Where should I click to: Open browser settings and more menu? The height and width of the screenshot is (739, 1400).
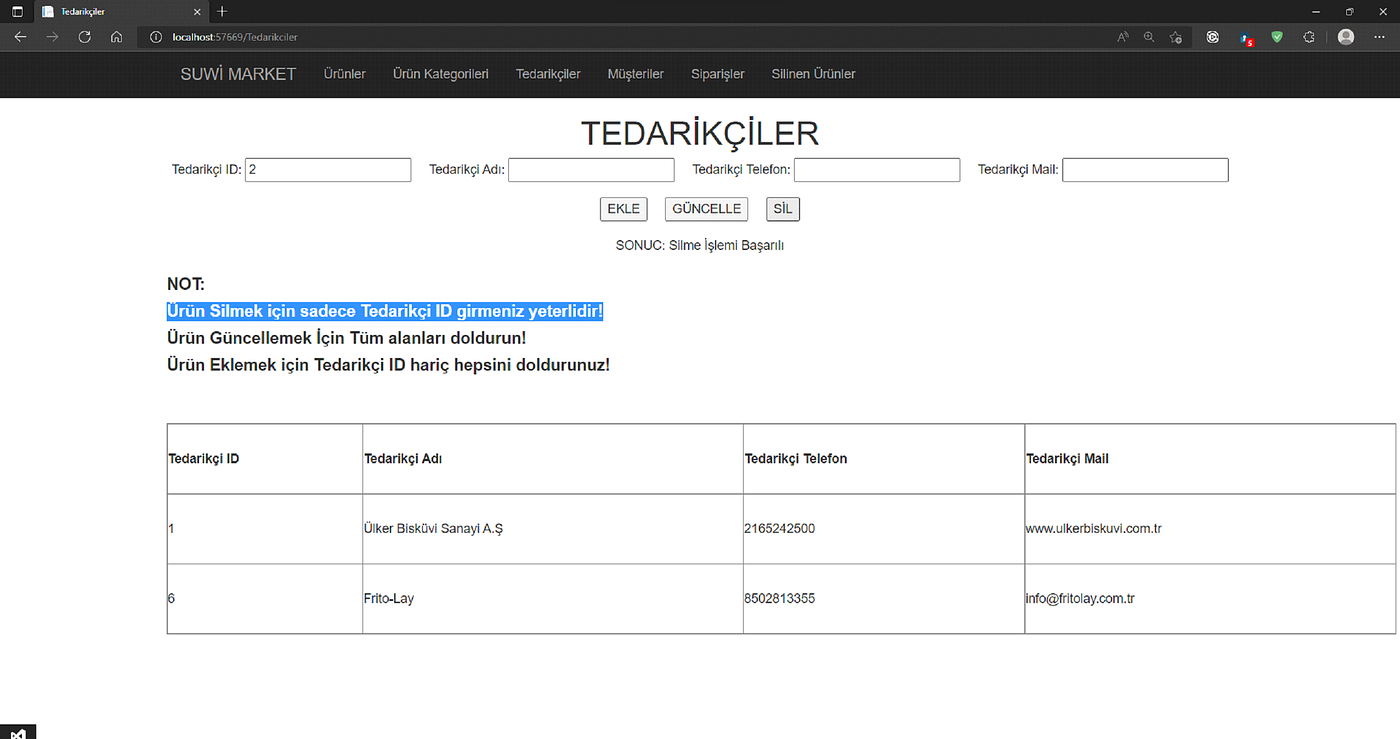pyautogui.click(x=1380, y=37)
